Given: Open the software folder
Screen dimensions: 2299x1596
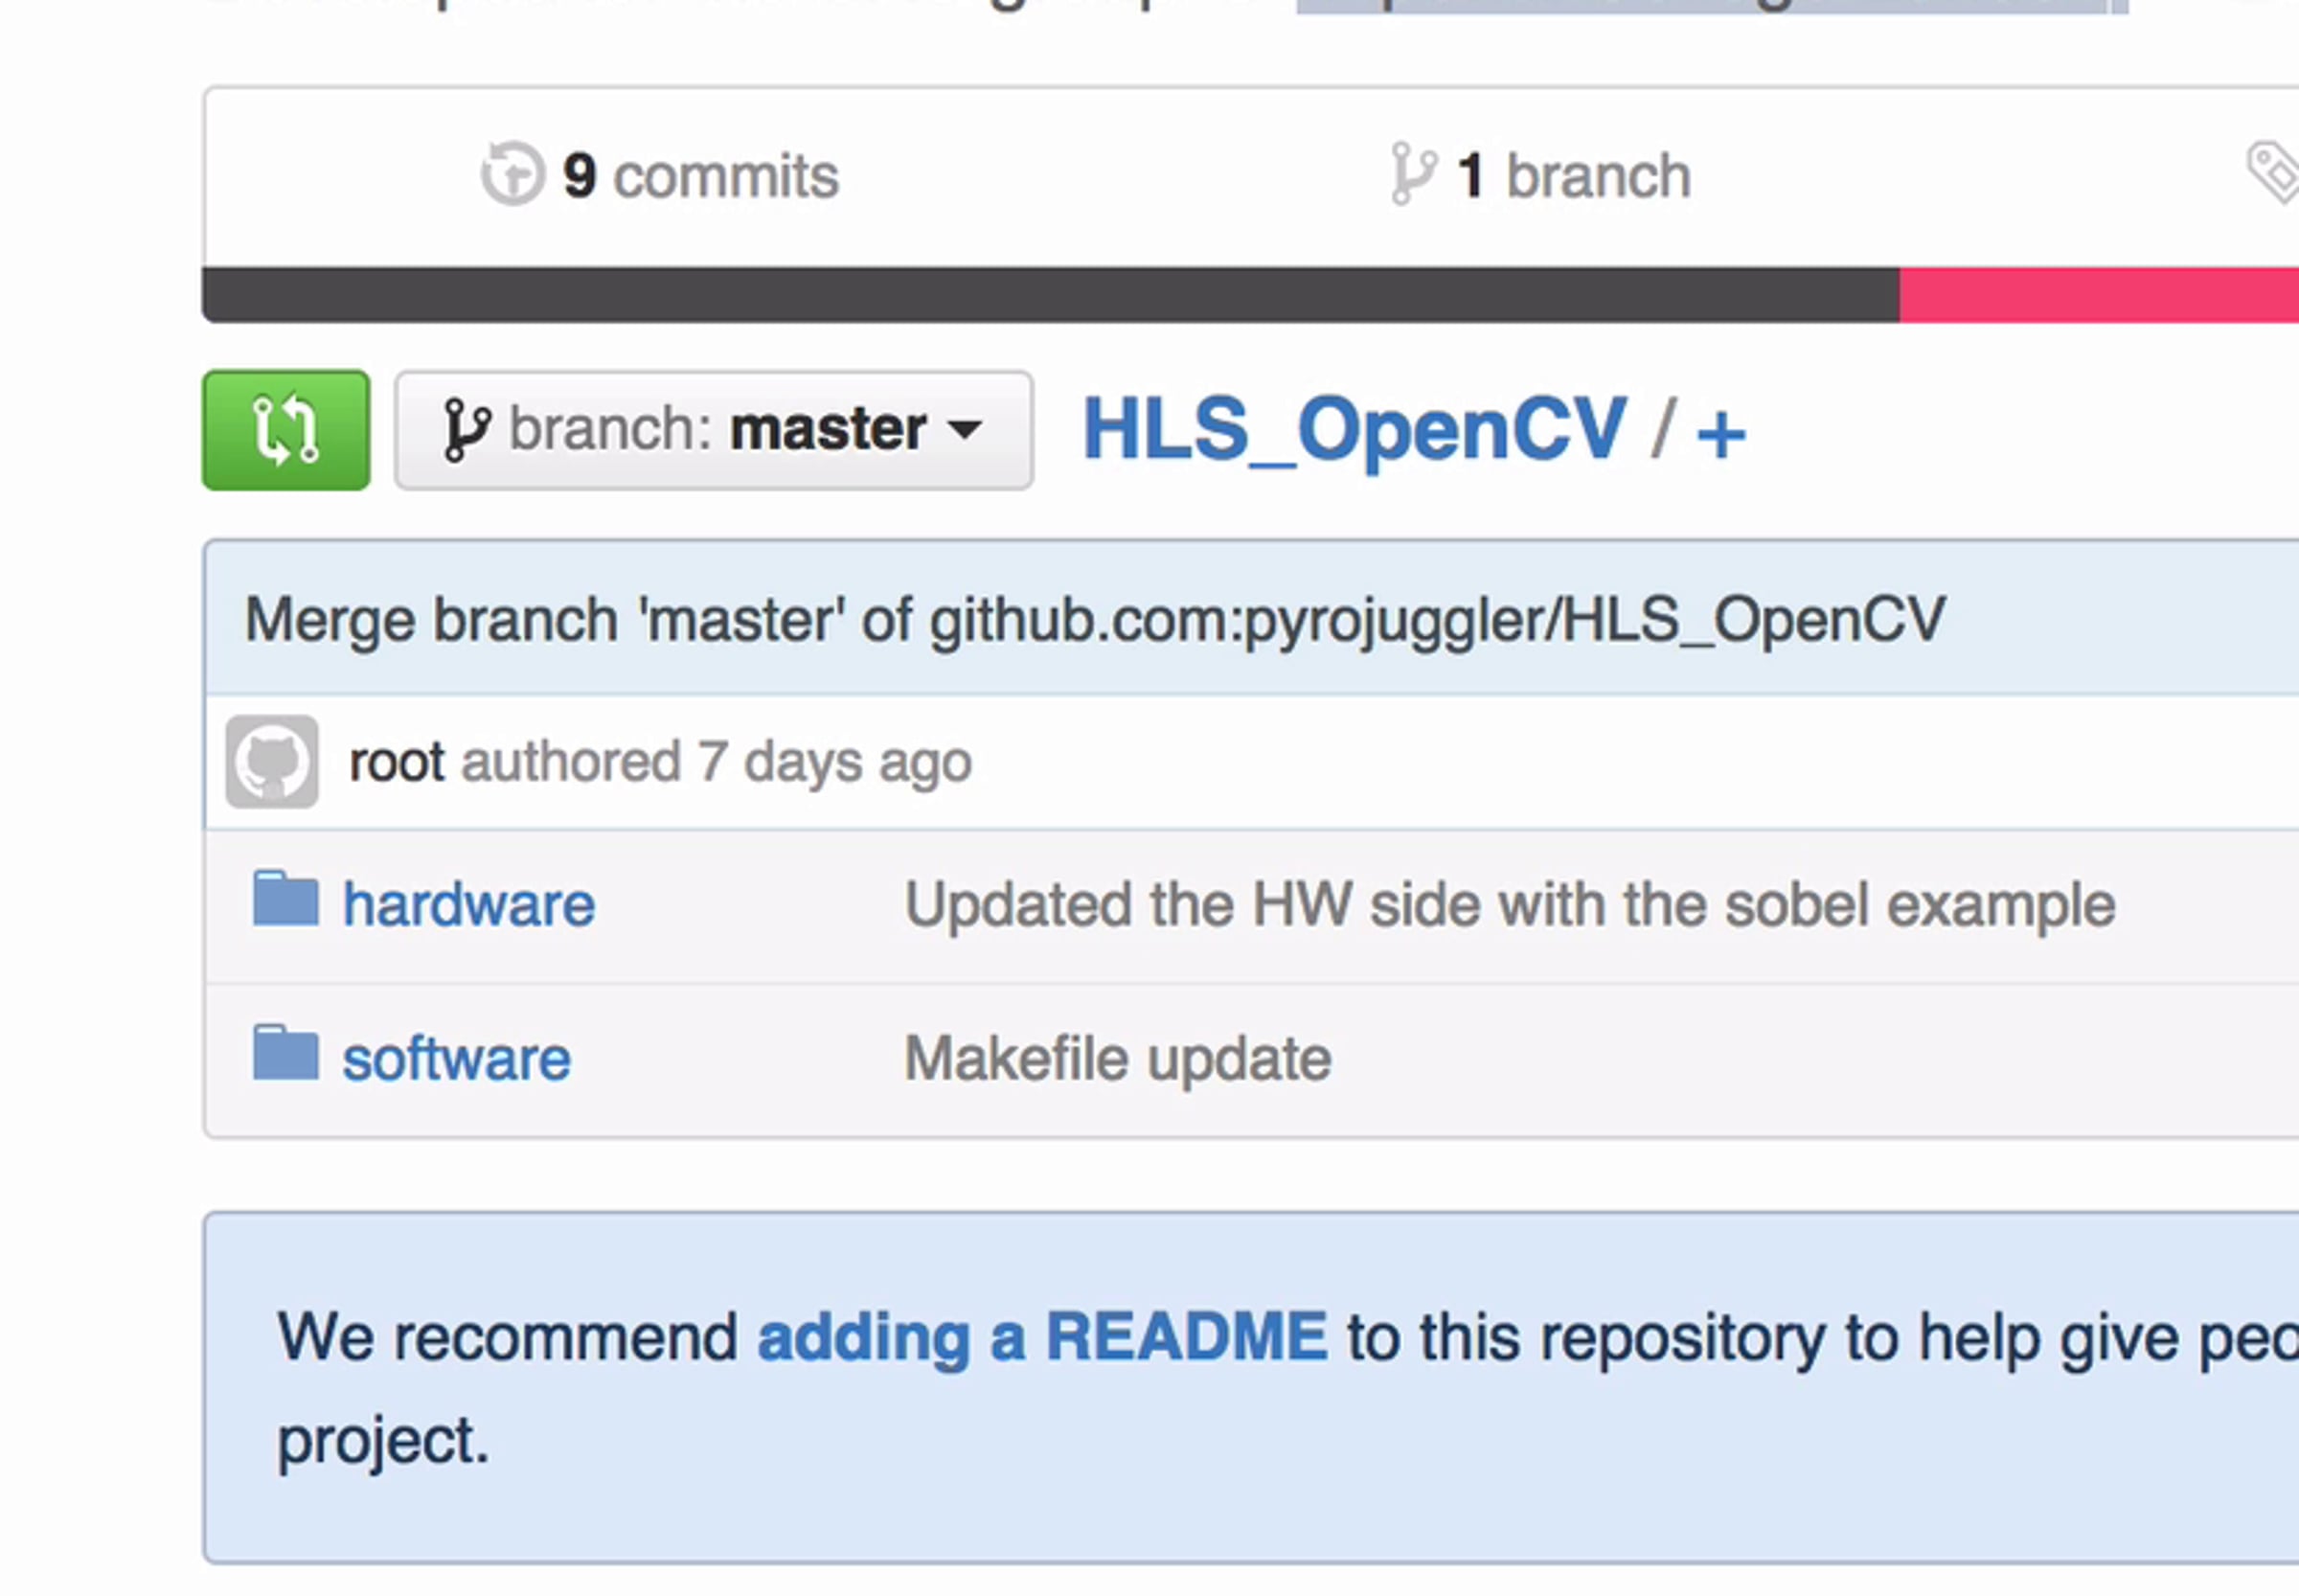Looking at the screenshot, I should tap(456, 1059).
